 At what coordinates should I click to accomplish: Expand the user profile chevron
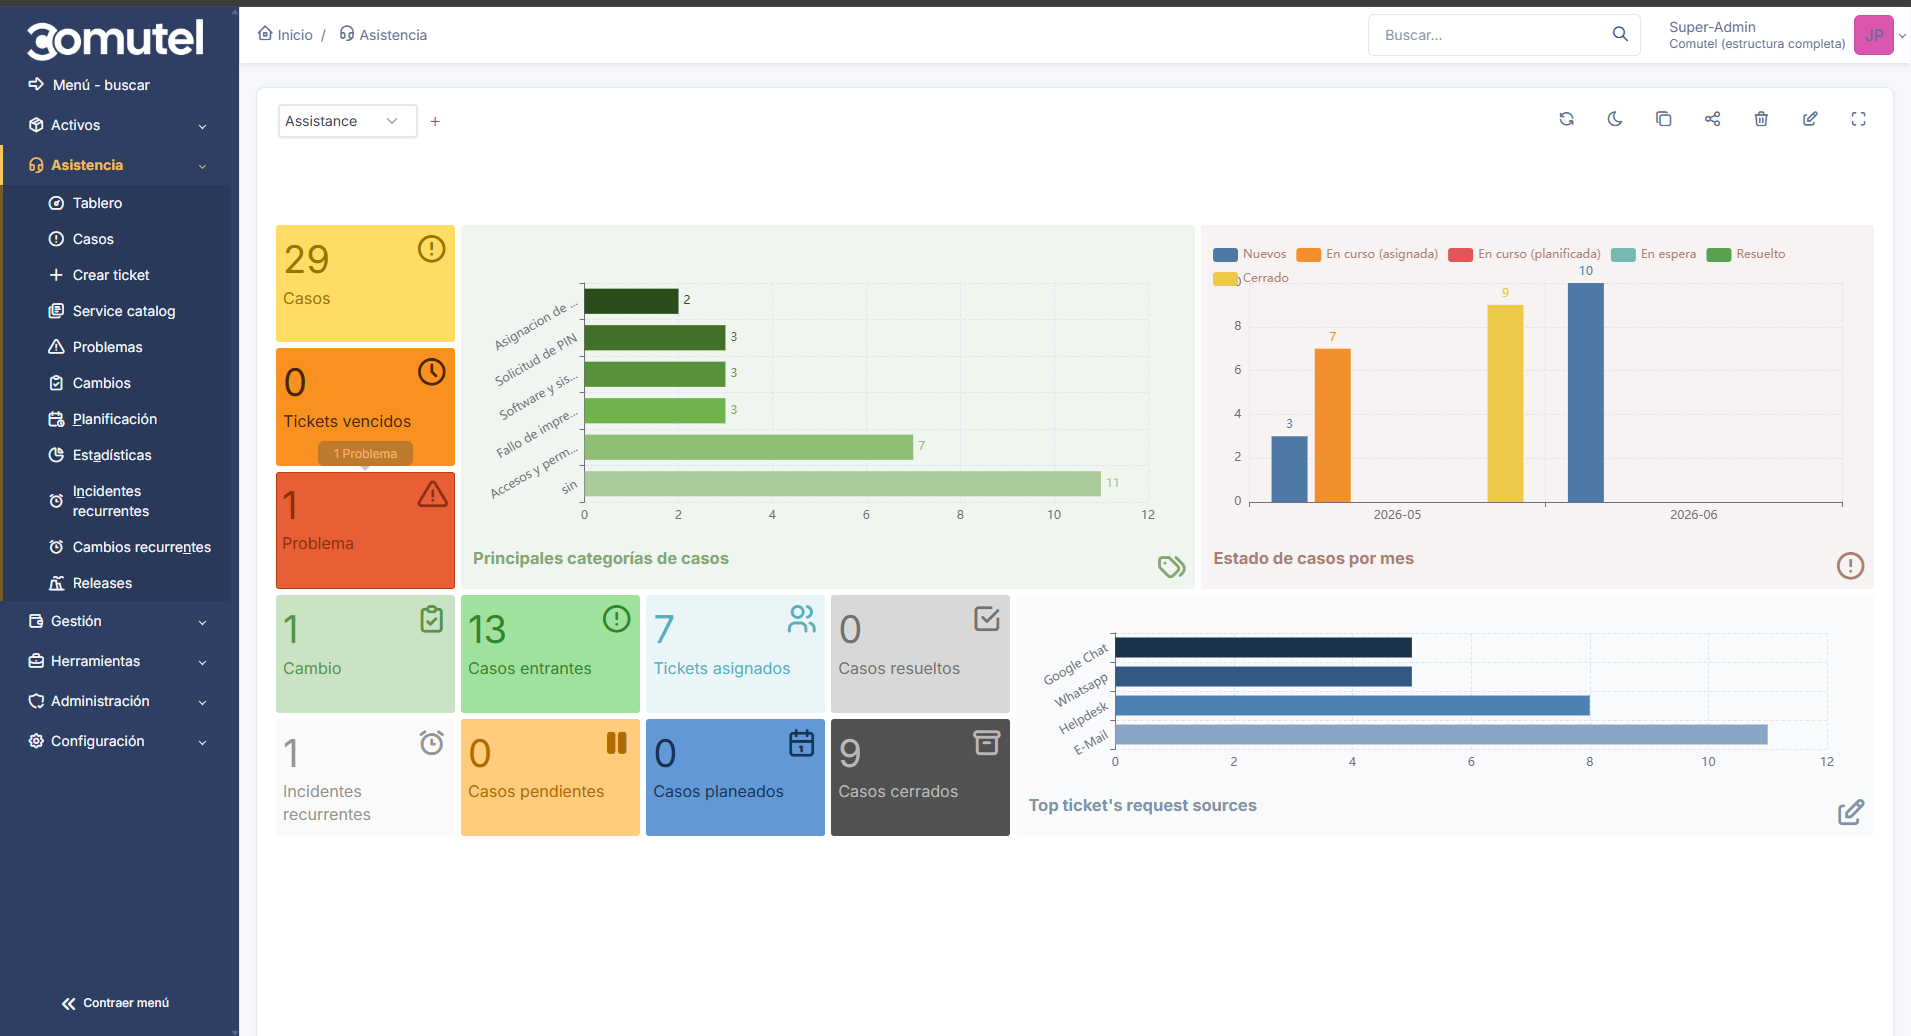(1902, 35)
